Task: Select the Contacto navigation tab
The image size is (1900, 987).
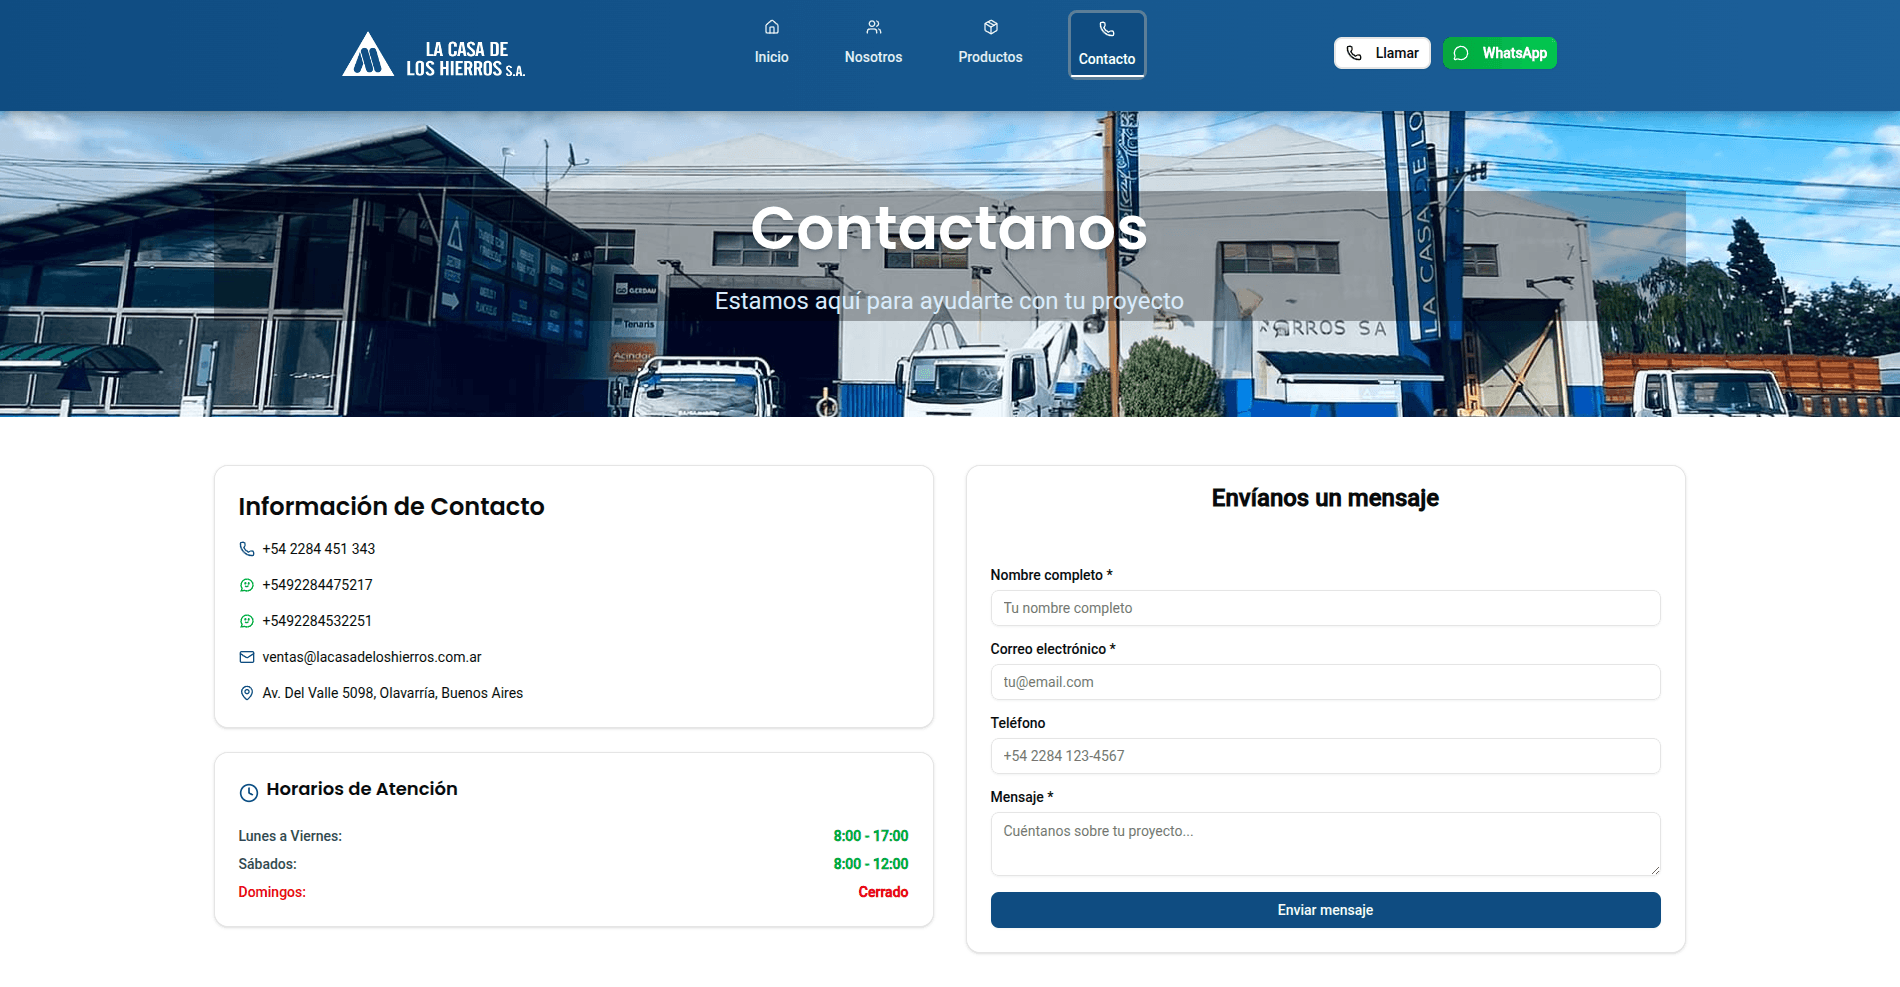Action: click(x=1106, y=44)
